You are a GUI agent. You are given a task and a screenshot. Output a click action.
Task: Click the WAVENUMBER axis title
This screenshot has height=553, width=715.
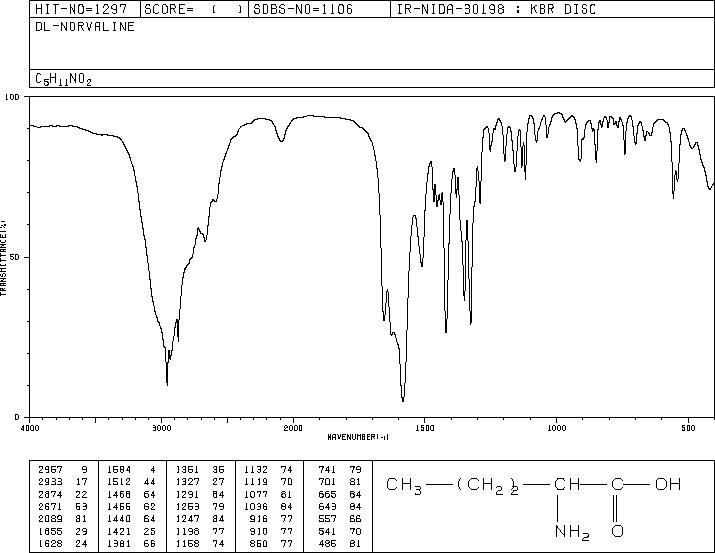pos(358,437)
